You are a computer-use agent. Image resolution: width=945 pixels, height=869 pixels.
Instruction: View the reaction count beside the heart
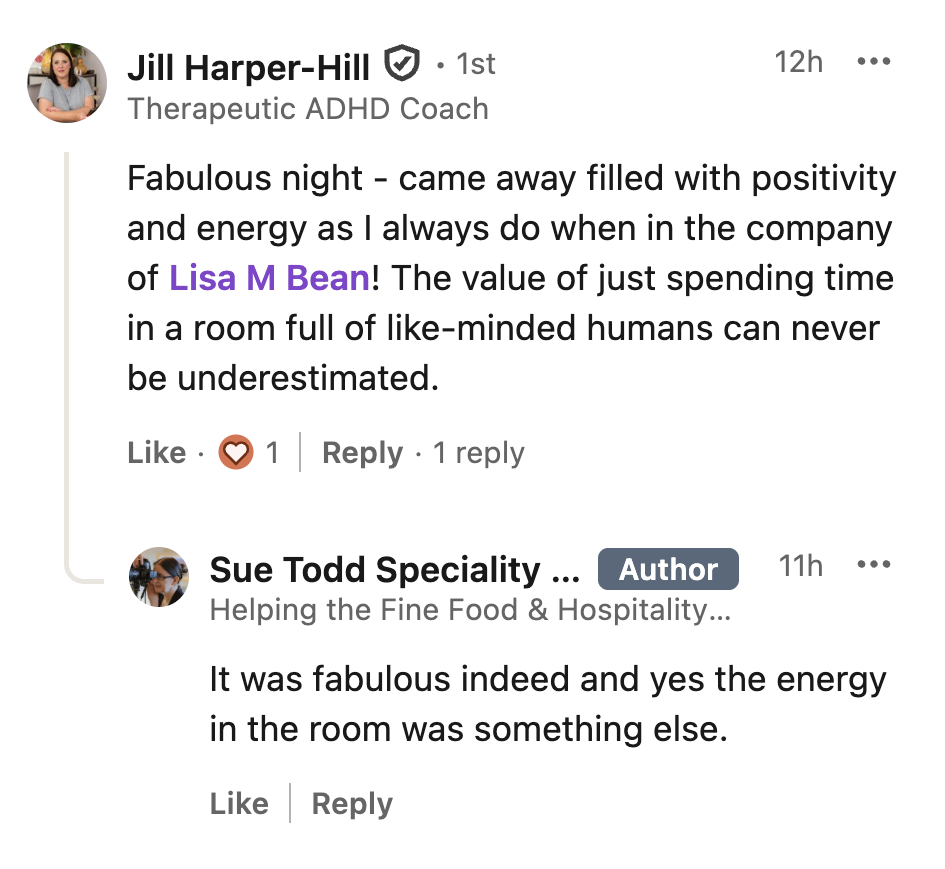pyautogui.click(x=272, y=453)
